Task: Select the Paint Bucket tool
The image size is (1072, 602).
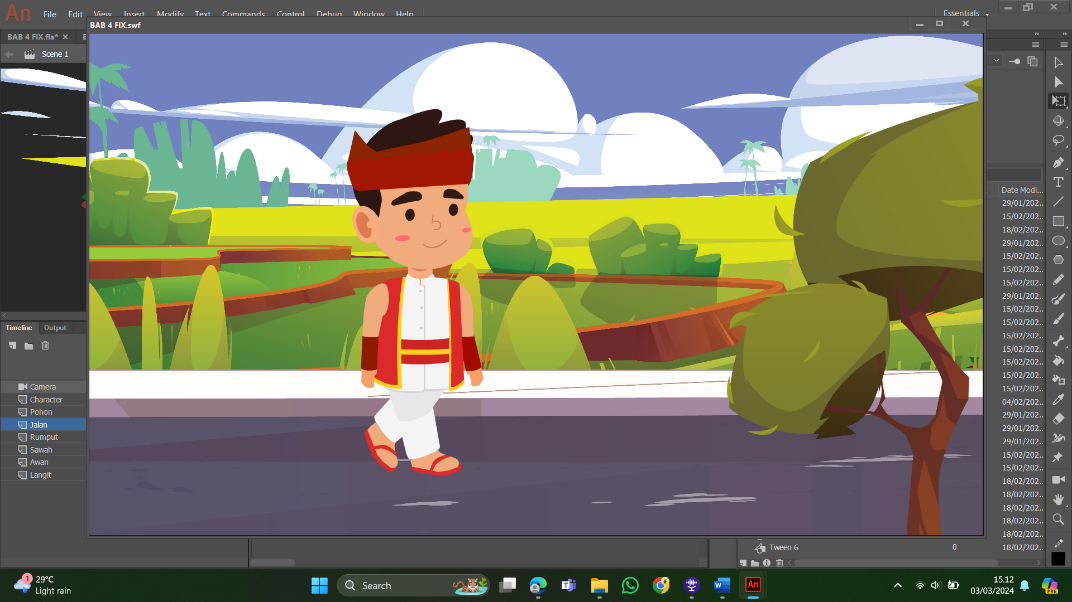Action: point(1058,360)
